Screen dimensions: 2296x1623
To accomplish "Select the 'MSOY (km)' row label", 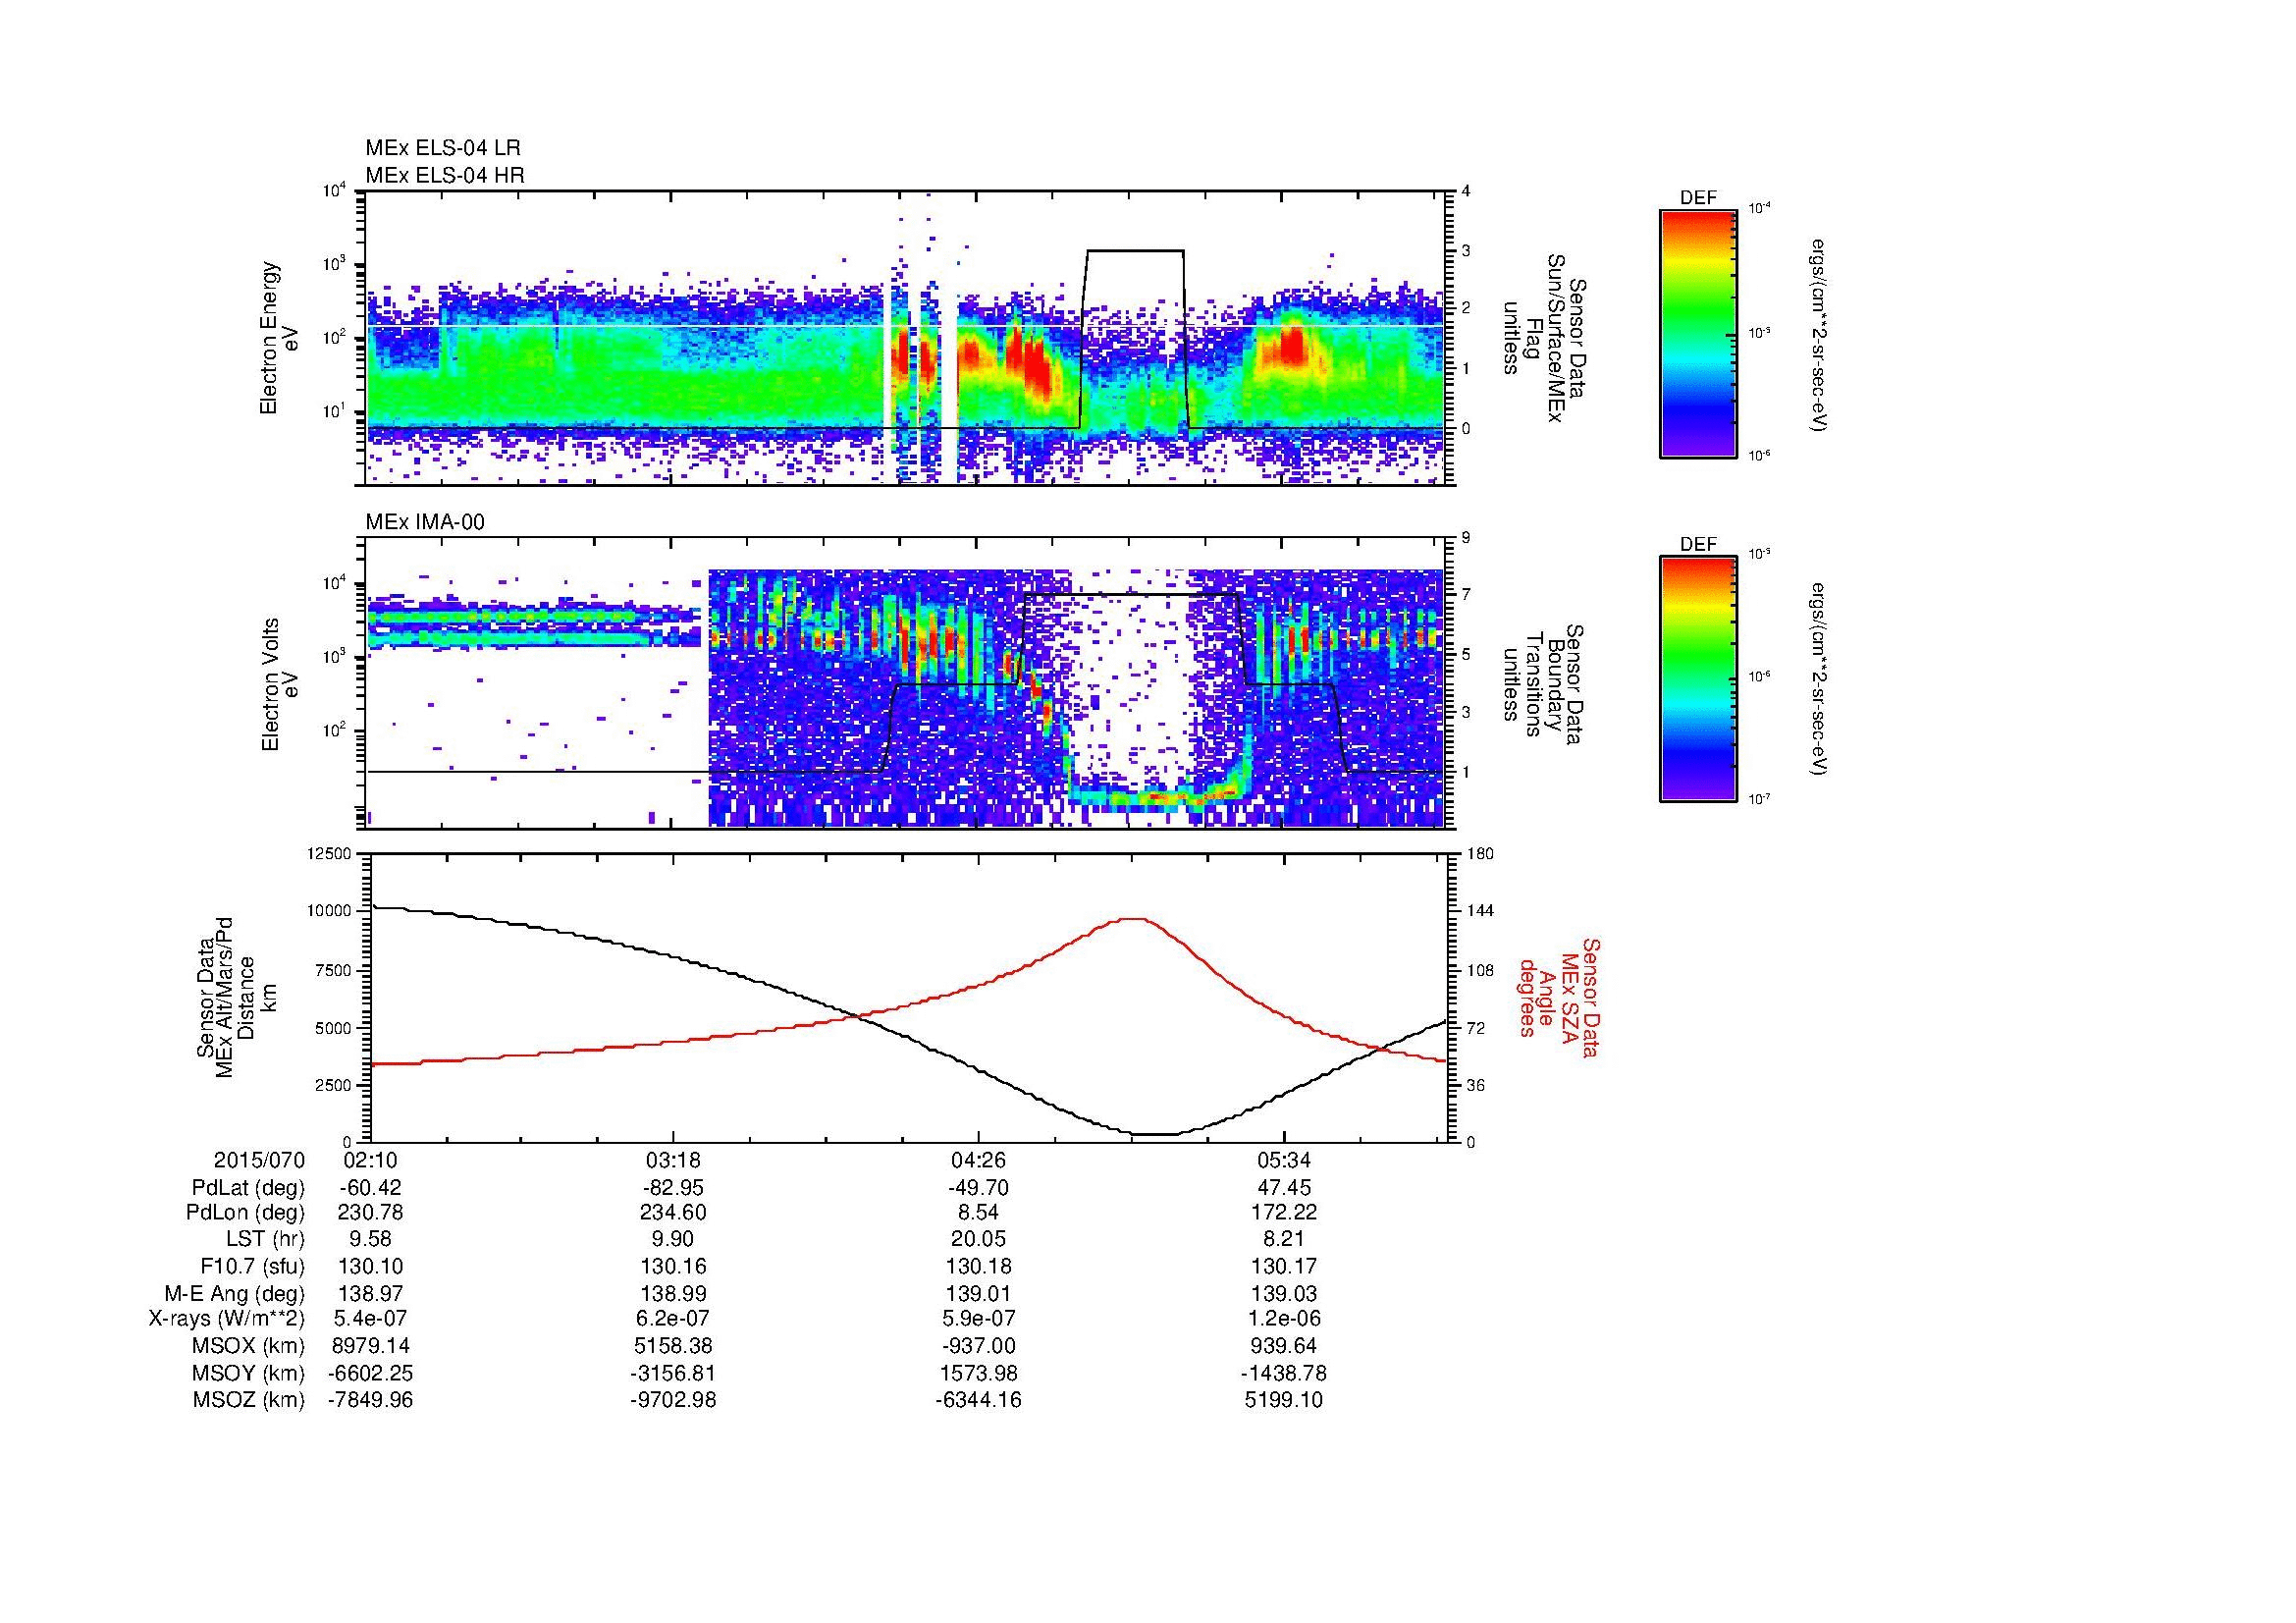I will pos(249,1373).
